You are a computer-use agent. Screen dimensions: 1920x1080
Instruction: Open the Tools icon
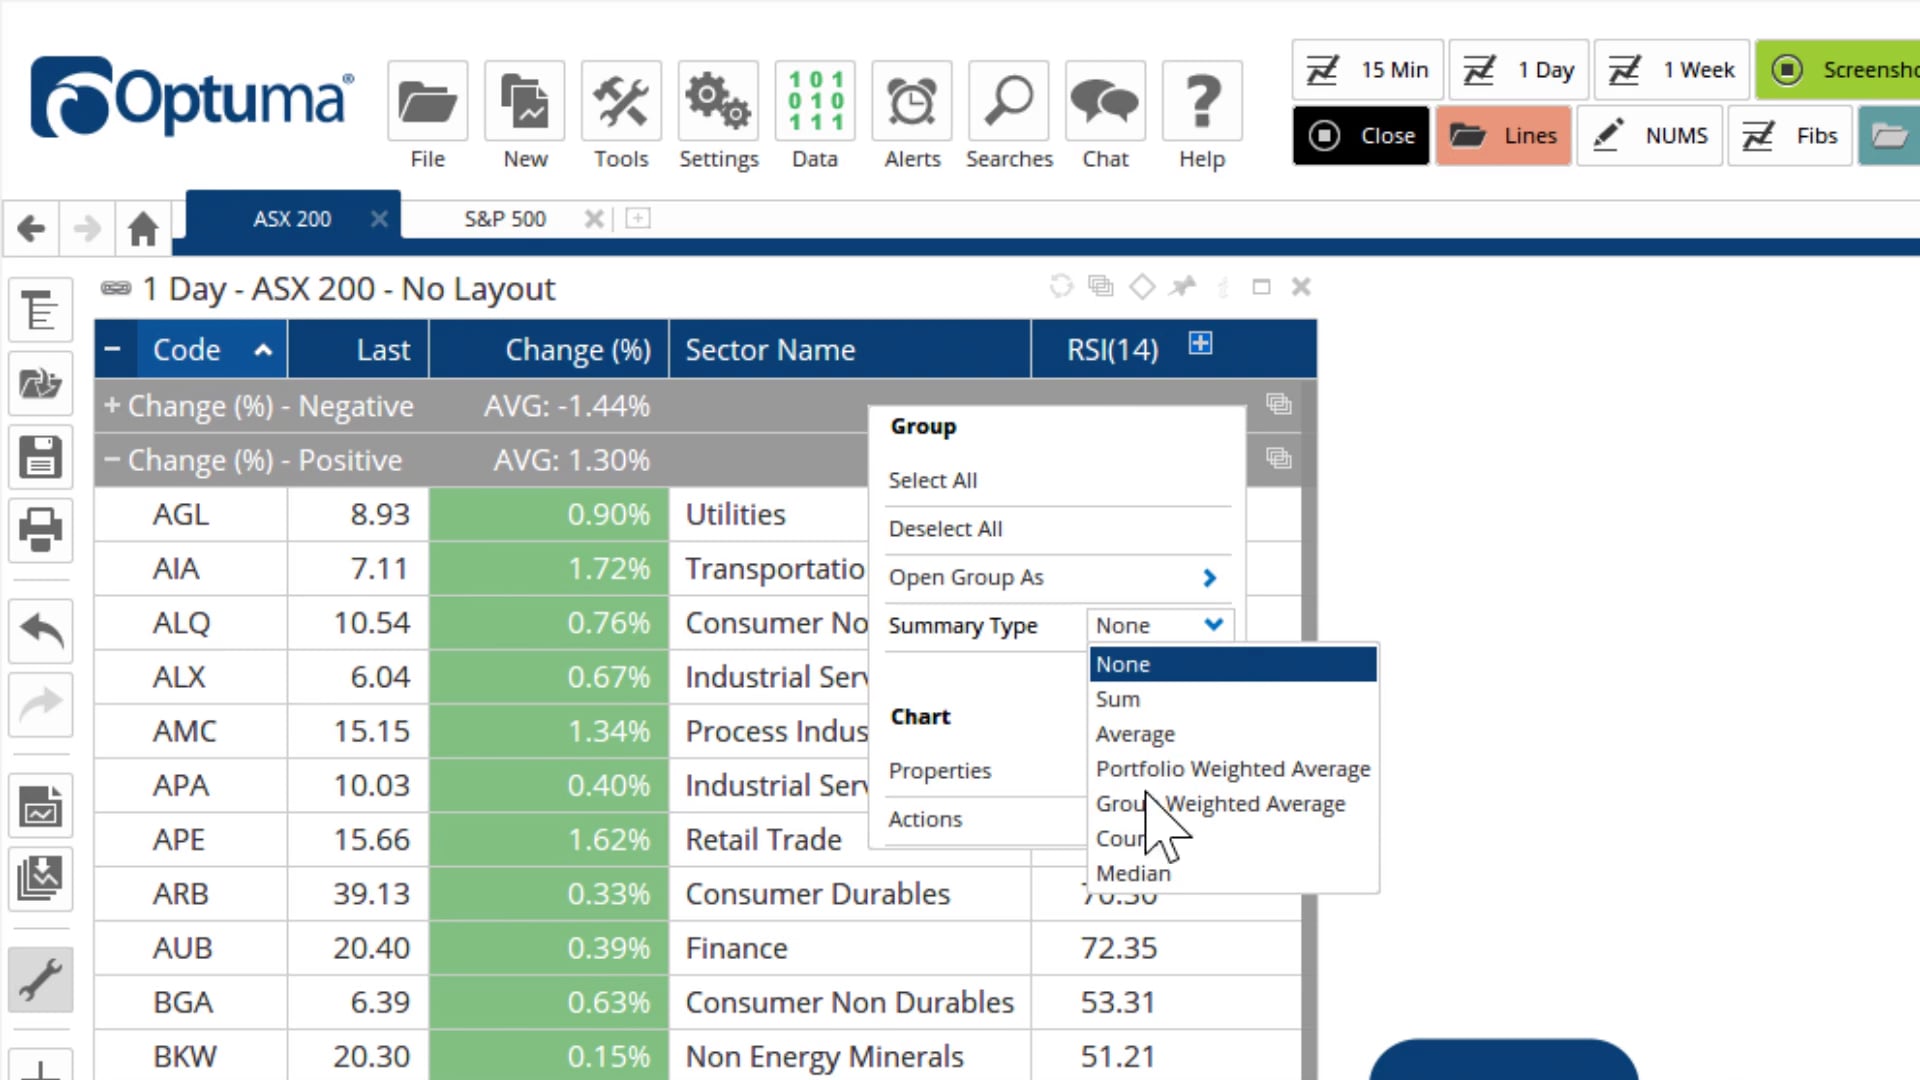(621, 101)
